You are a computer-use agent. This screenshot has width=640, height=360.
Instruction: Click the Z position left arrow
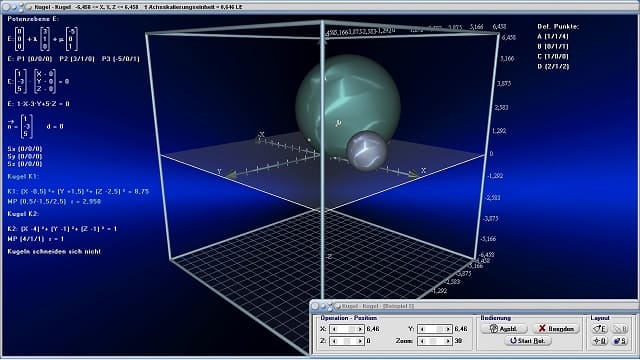(x=334, y=341)
